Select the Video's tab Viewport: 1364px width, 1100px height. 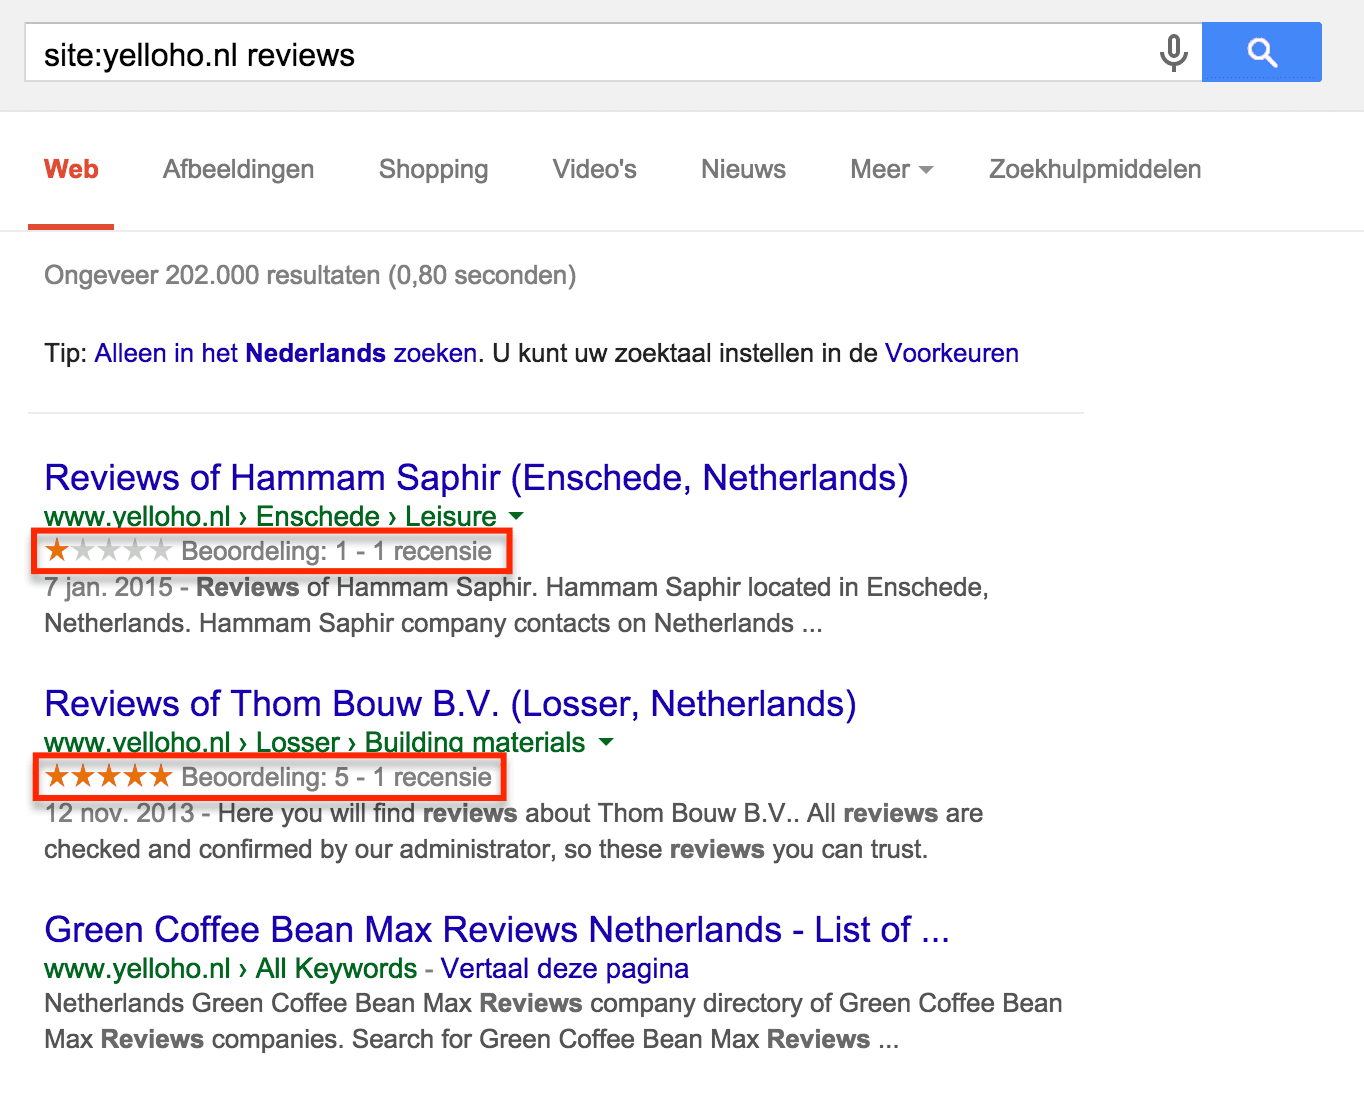pyautogui.click(x=594, y=169)
